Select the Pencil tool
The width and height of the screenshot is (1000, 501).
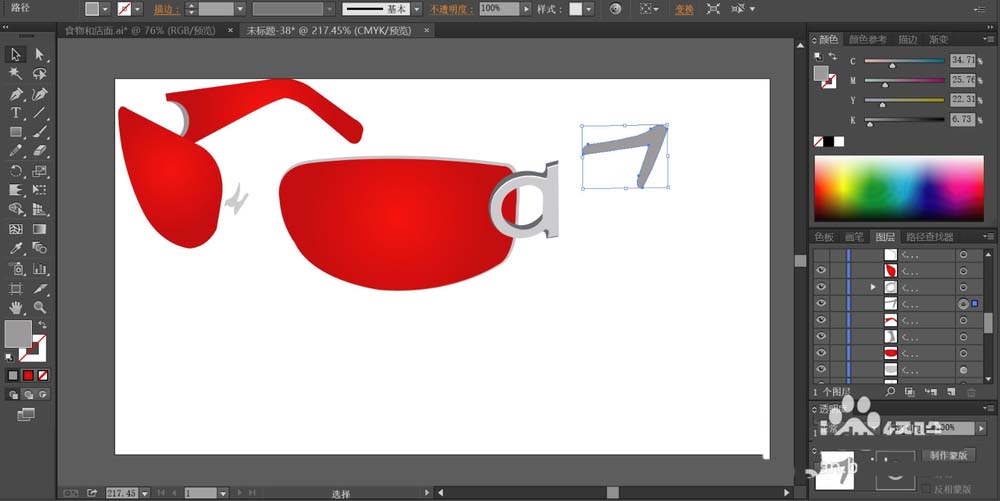pos(16,151)
